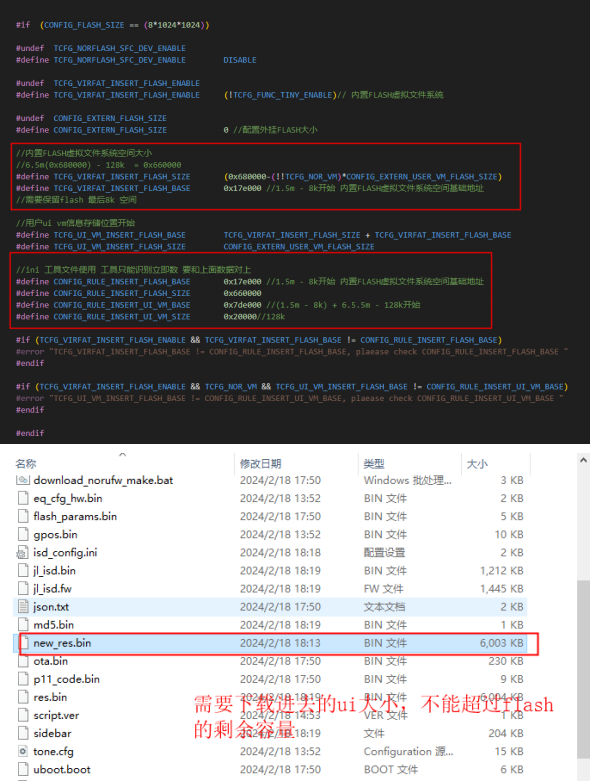This screenshot has height=781, width=590.
Task: Click the md5.bin file icon
Action: click(23, 625)
